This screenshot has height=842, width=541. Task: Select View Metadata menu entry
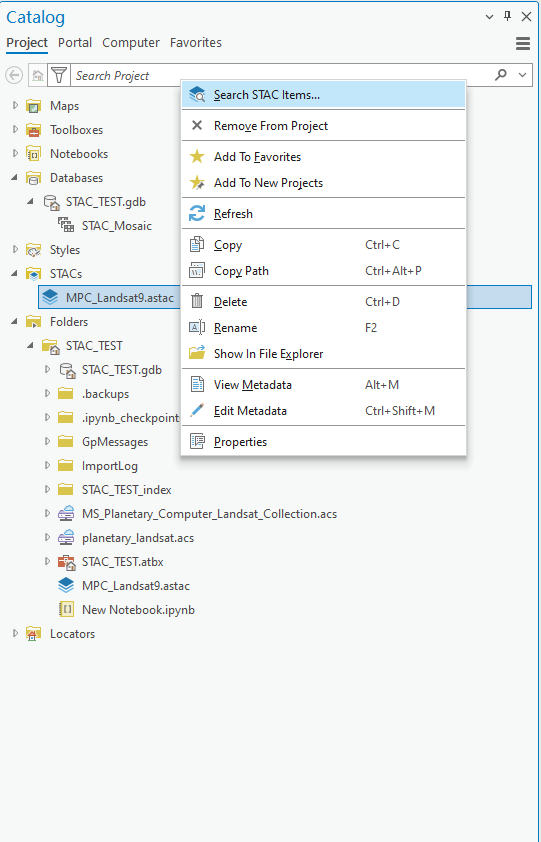coord(323,385)
